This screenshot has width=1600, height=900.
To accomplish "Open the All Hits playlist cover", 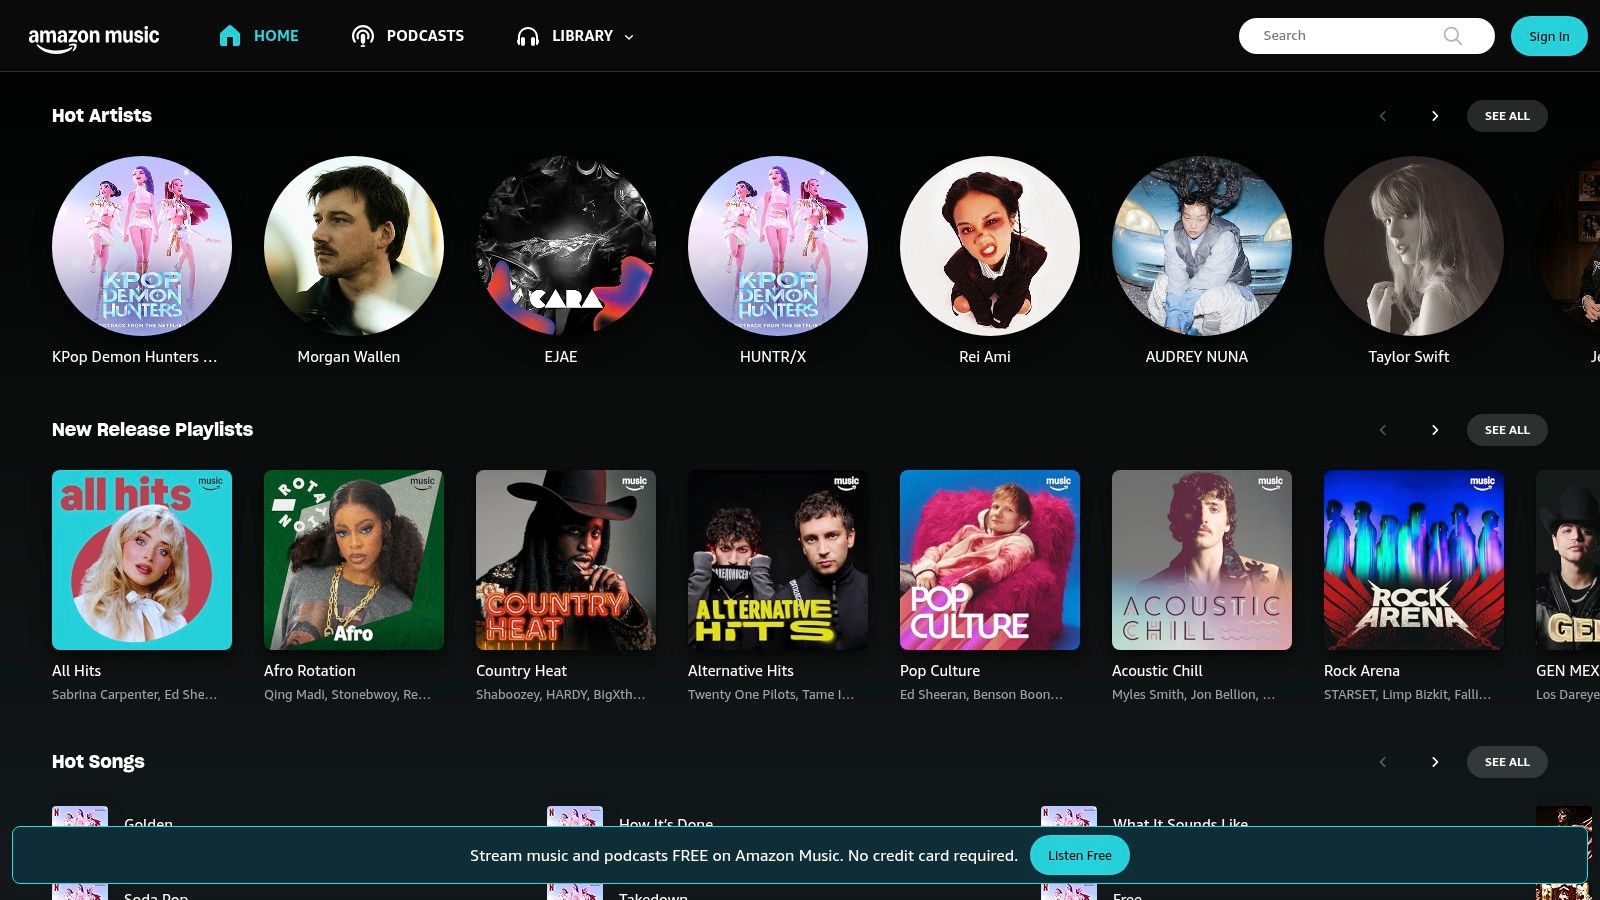I will (142, 560).
